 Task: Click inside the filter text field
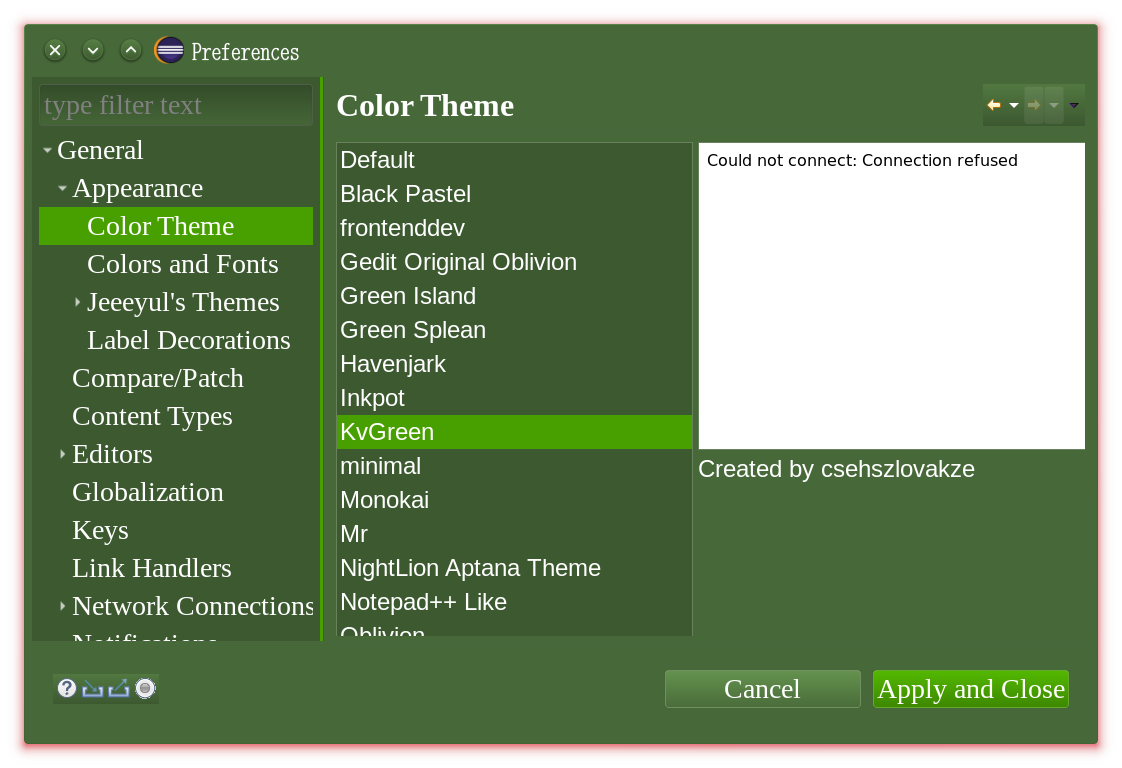point(176,105)
